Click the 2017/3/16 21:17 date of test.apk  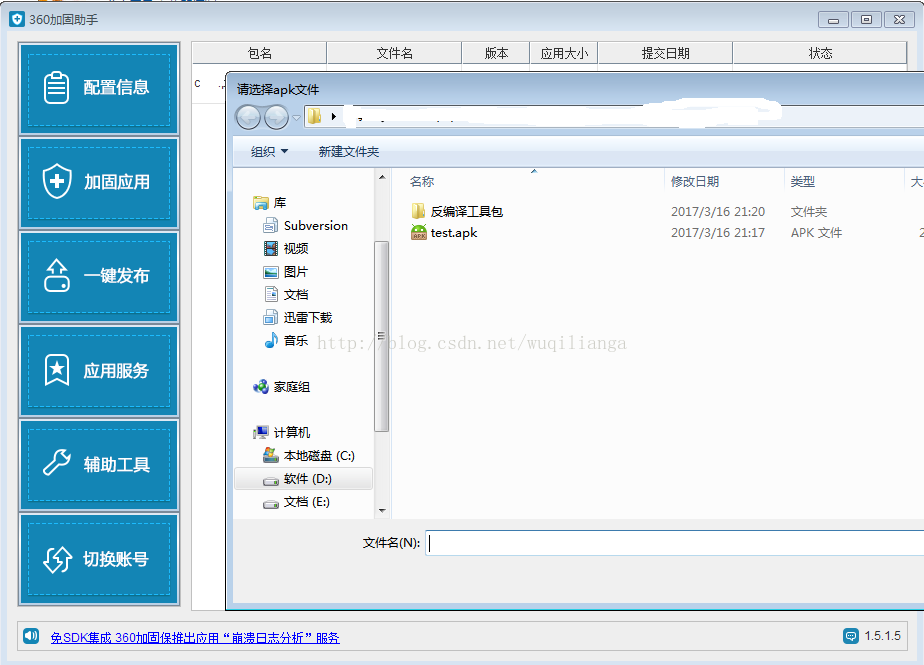(x=718, y=233)
